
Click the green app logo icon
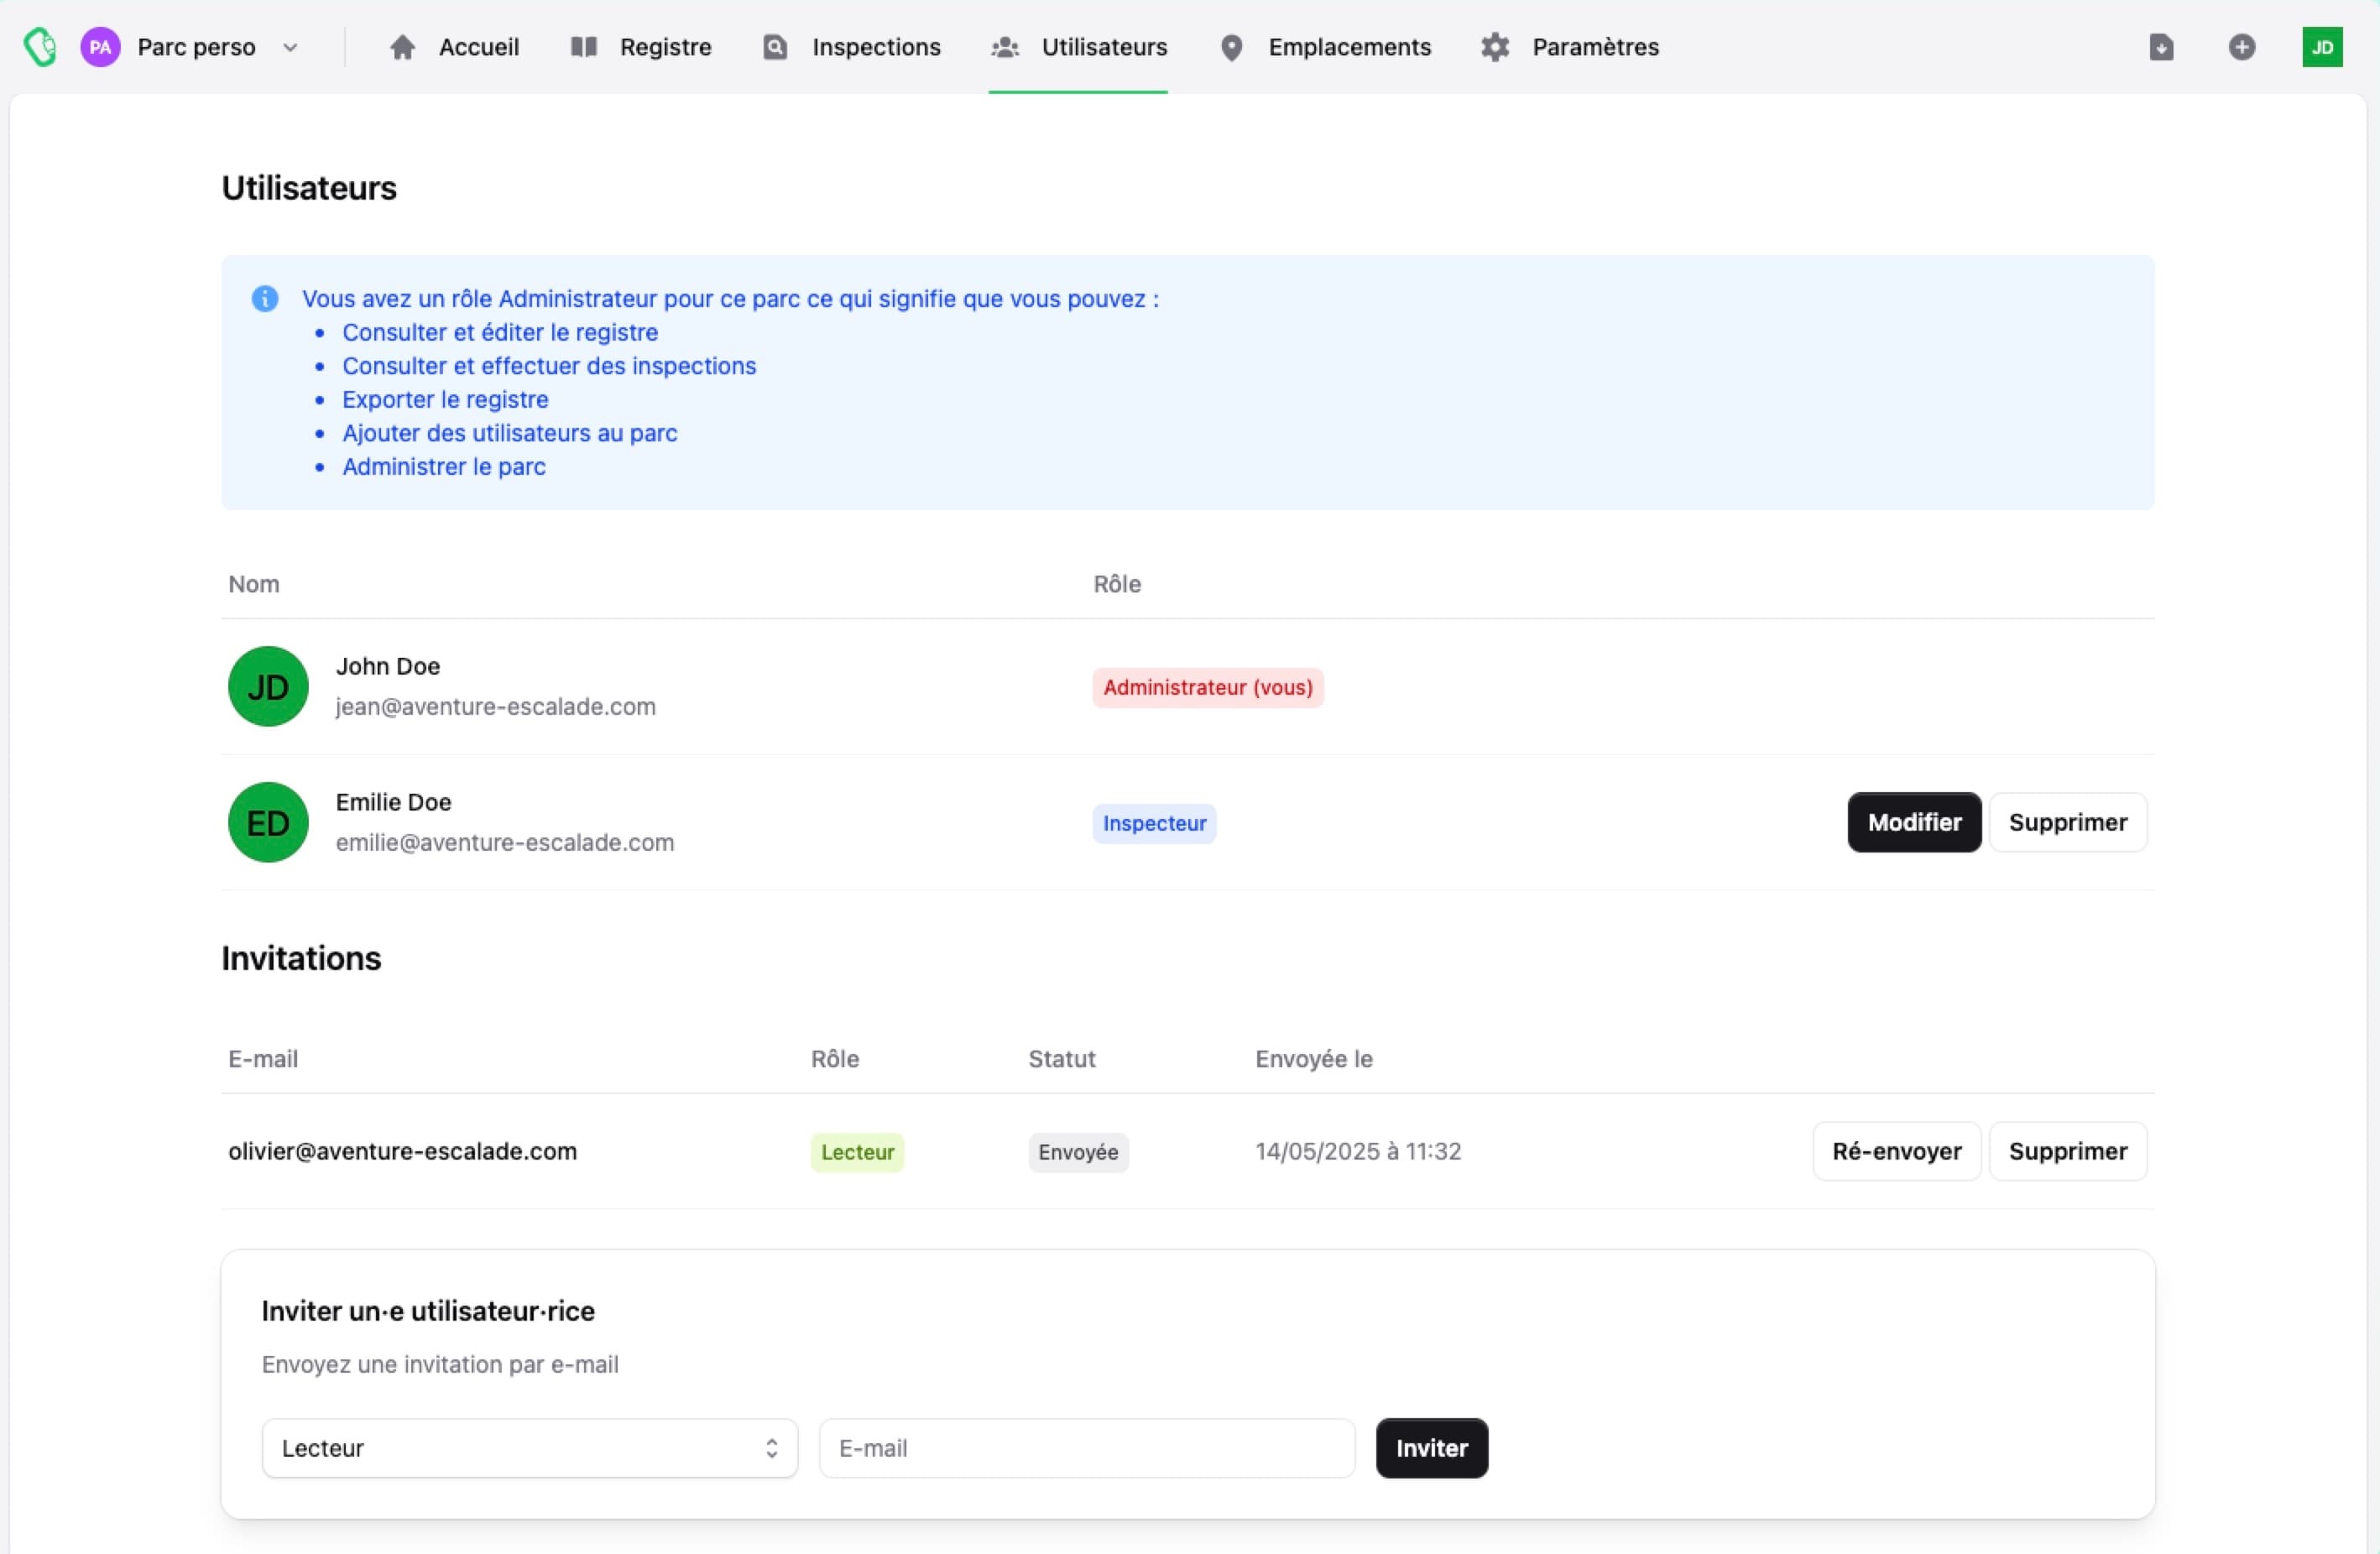40,47
